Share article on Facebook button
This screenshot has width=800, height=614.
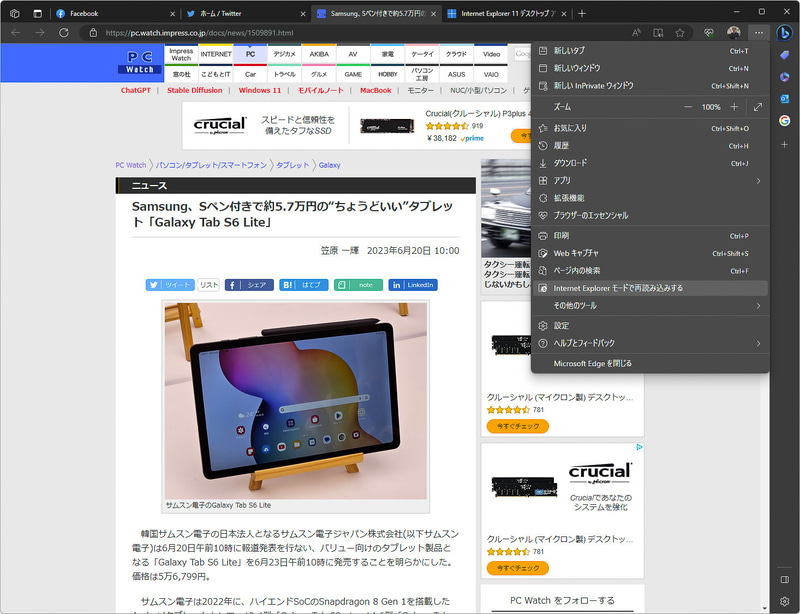pos(249,285)
